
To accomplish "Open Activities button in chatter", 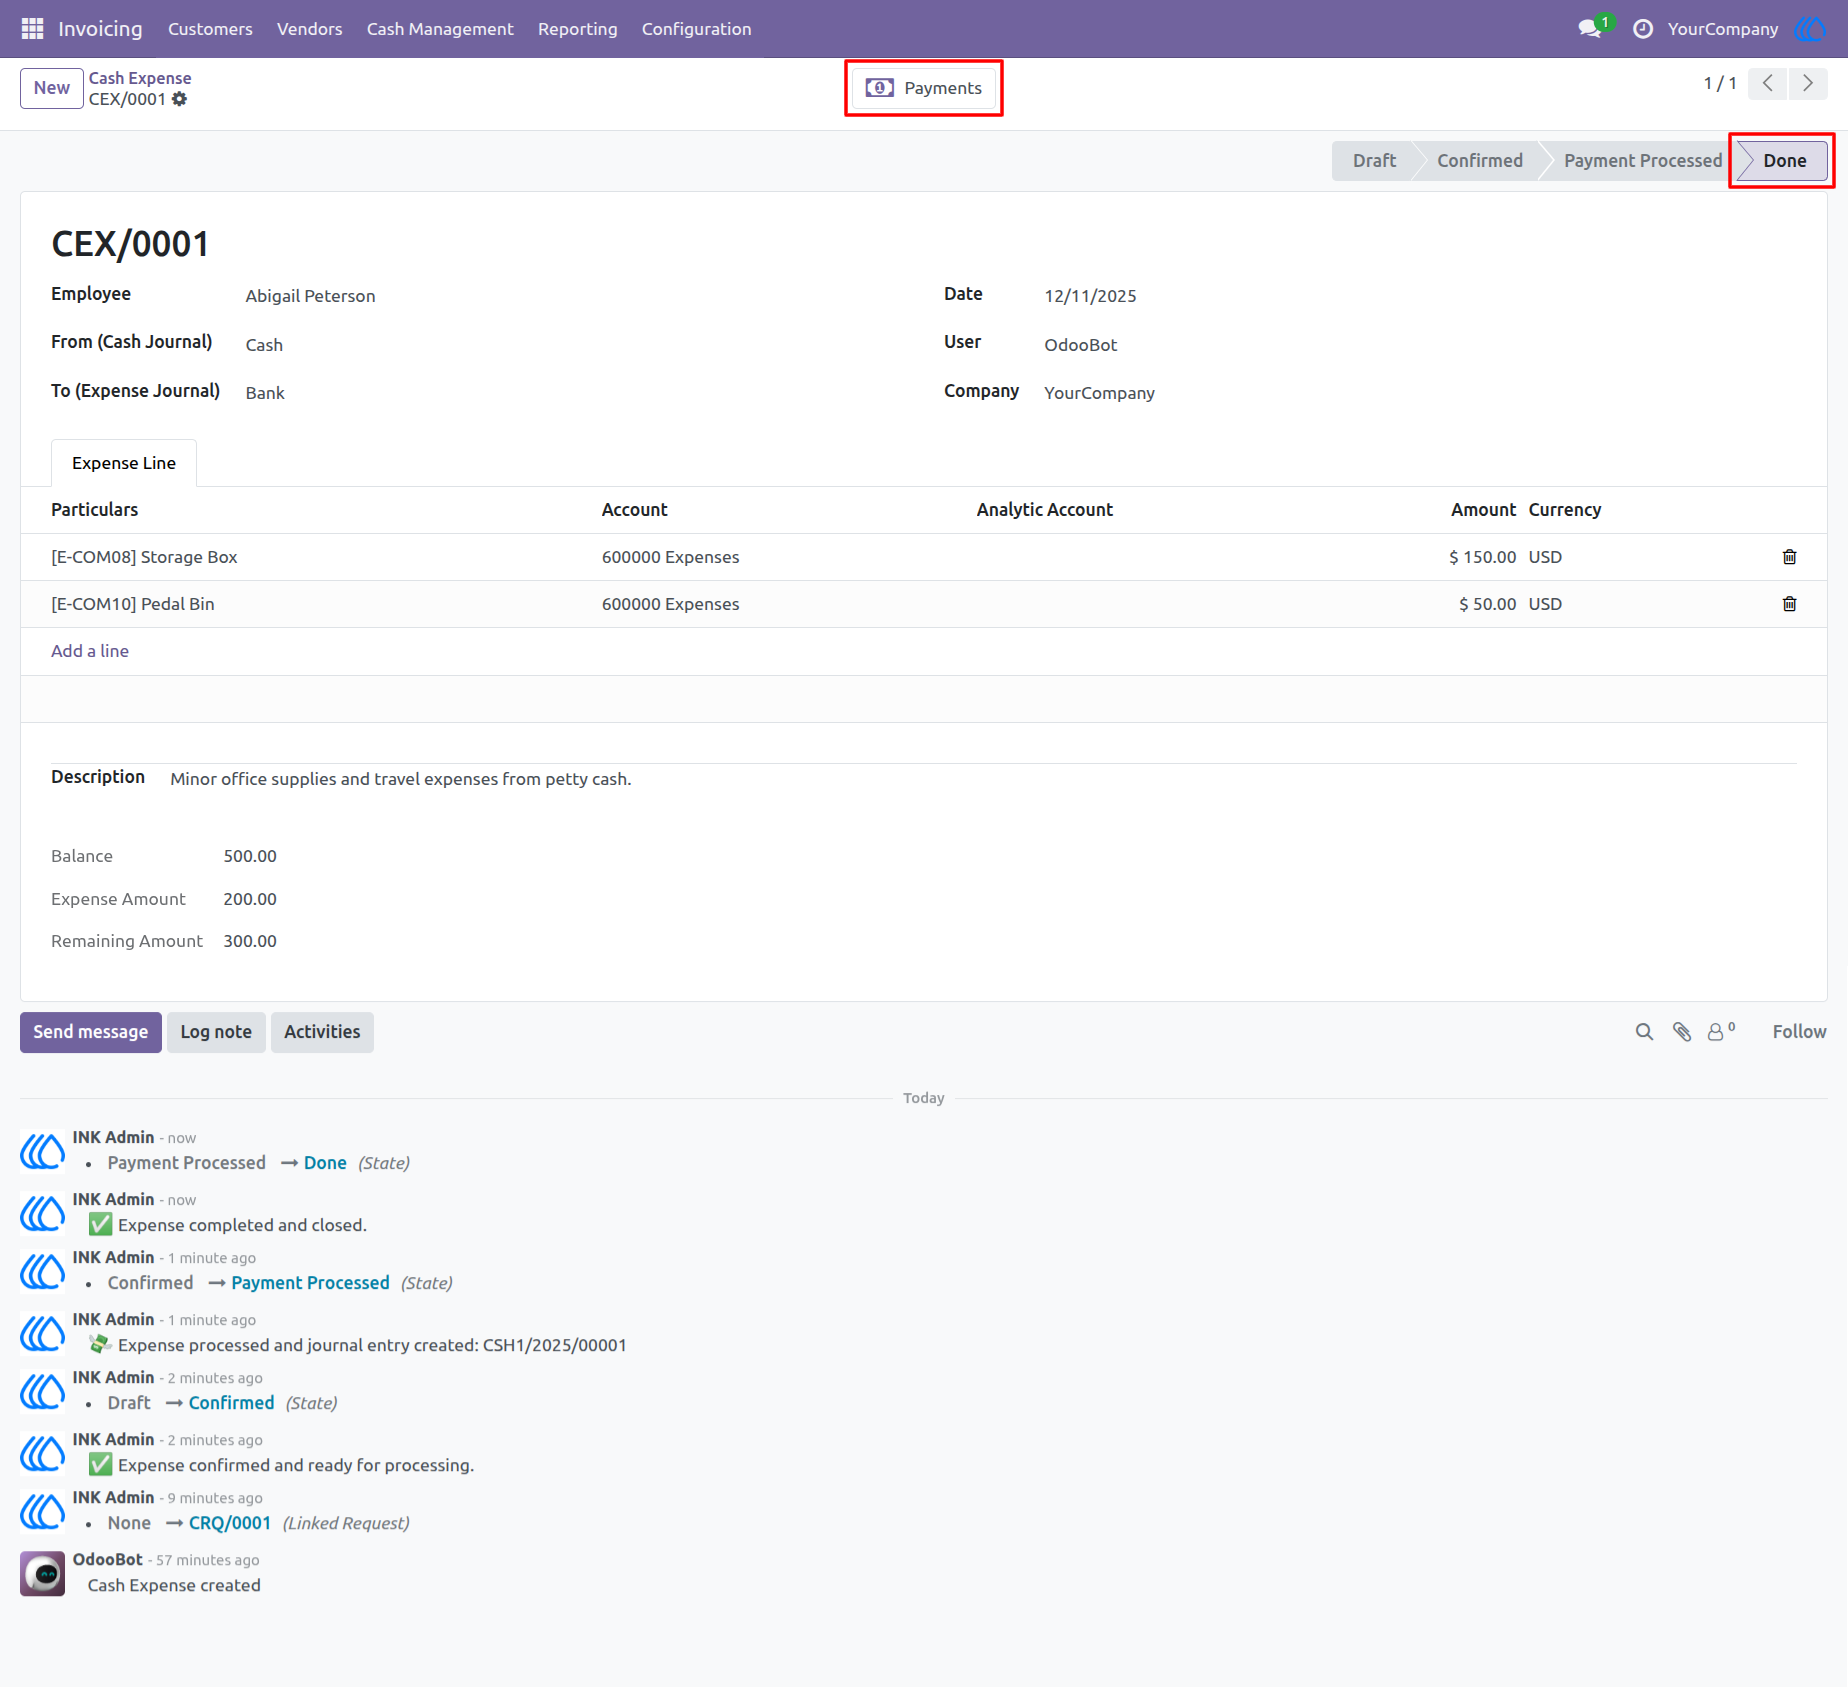I will [x=322, y=1032].
